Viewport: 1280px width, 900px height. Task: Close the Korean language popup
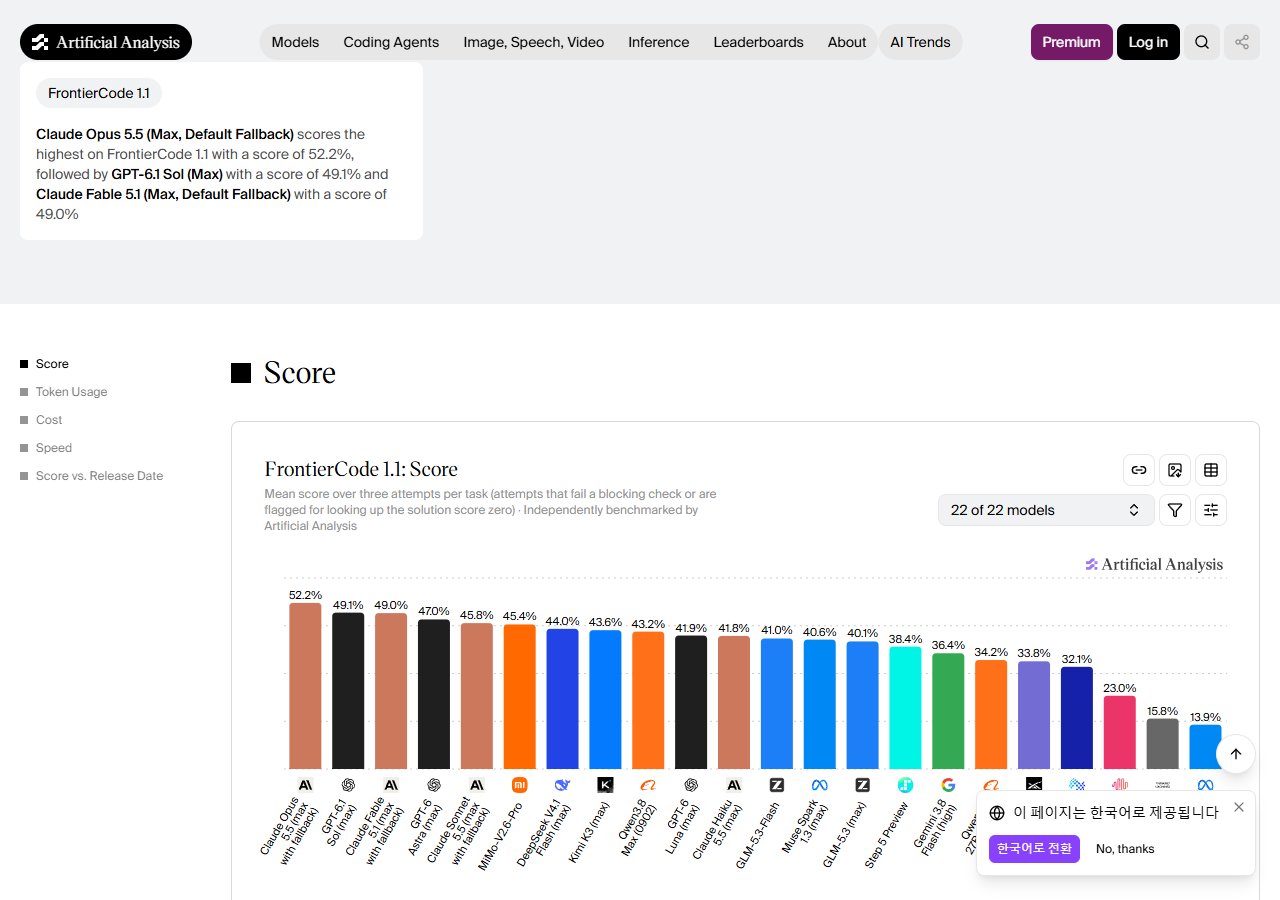pyautogui.click(x=1239, y=807)
